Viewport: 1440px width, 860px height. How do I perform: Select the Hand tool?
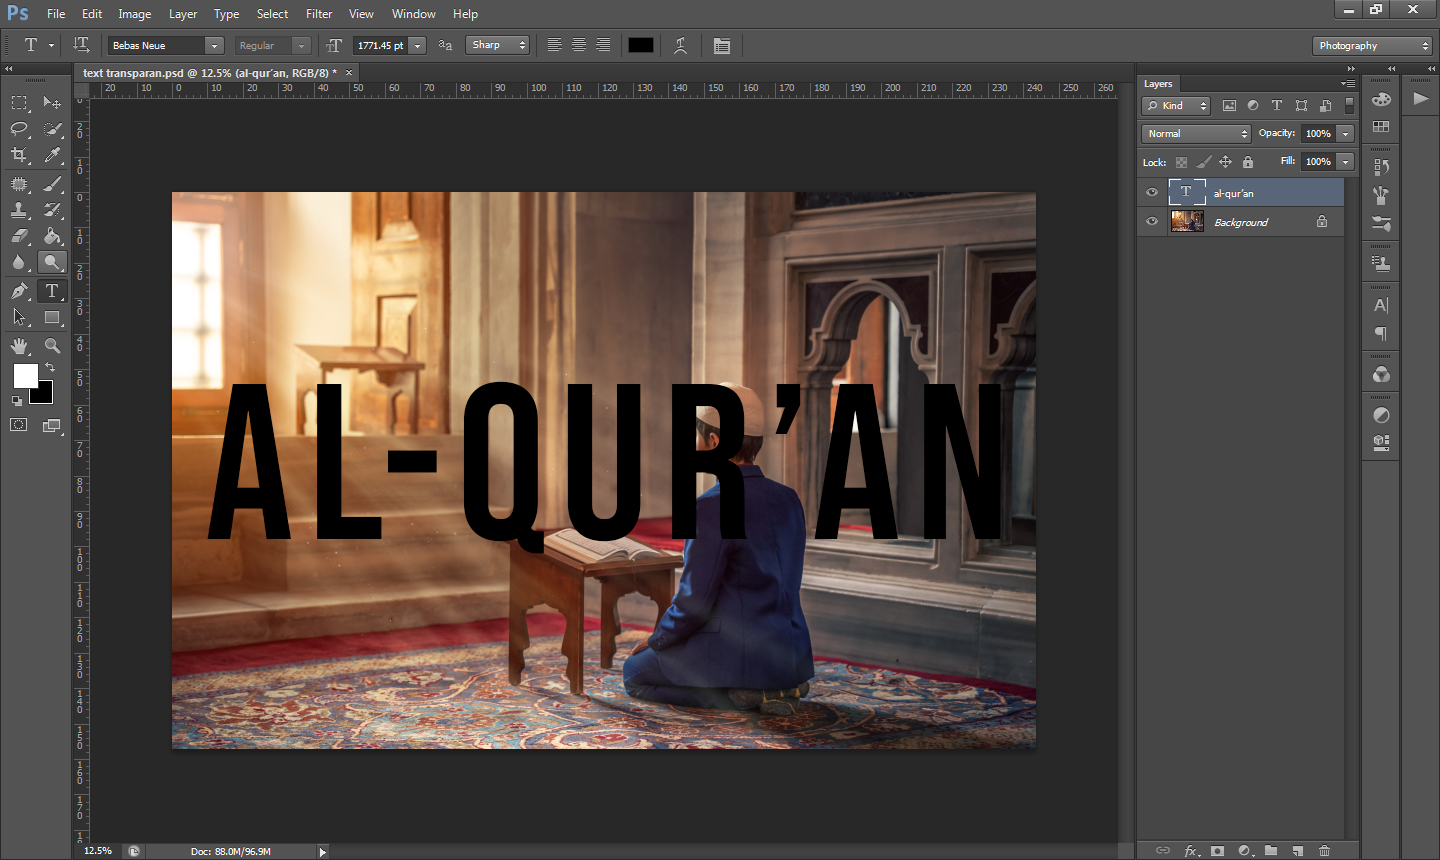click(19, 346)
